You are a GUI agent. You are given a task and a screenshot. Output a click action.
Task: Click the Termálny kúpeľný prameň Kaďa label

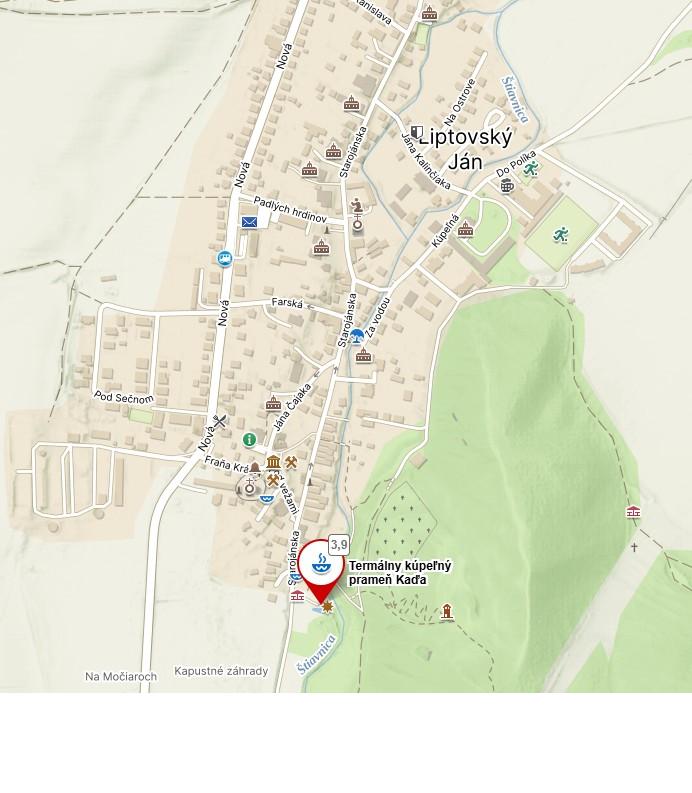coord(400,572)
